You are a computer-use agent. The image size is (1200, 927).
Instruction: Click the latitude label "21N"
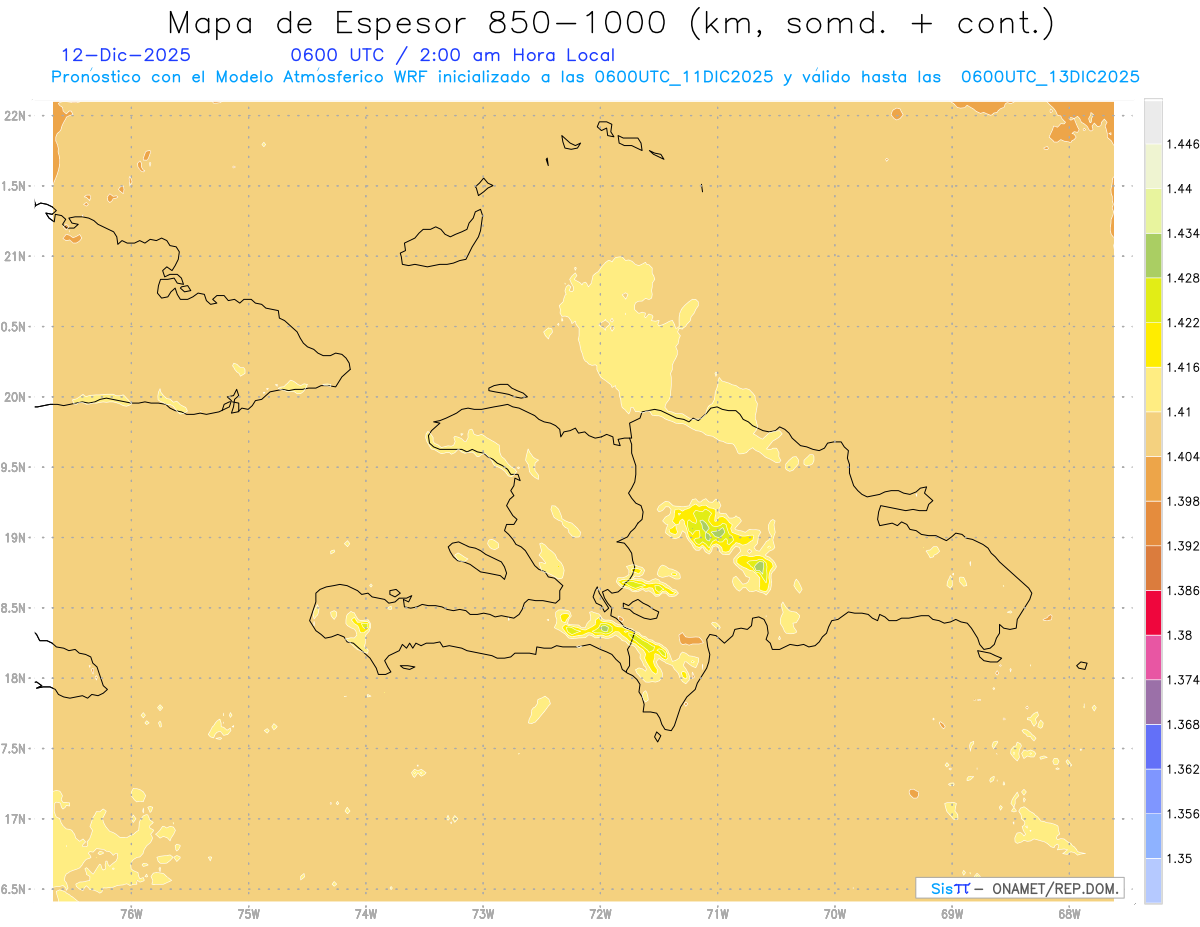click(16, 256)
